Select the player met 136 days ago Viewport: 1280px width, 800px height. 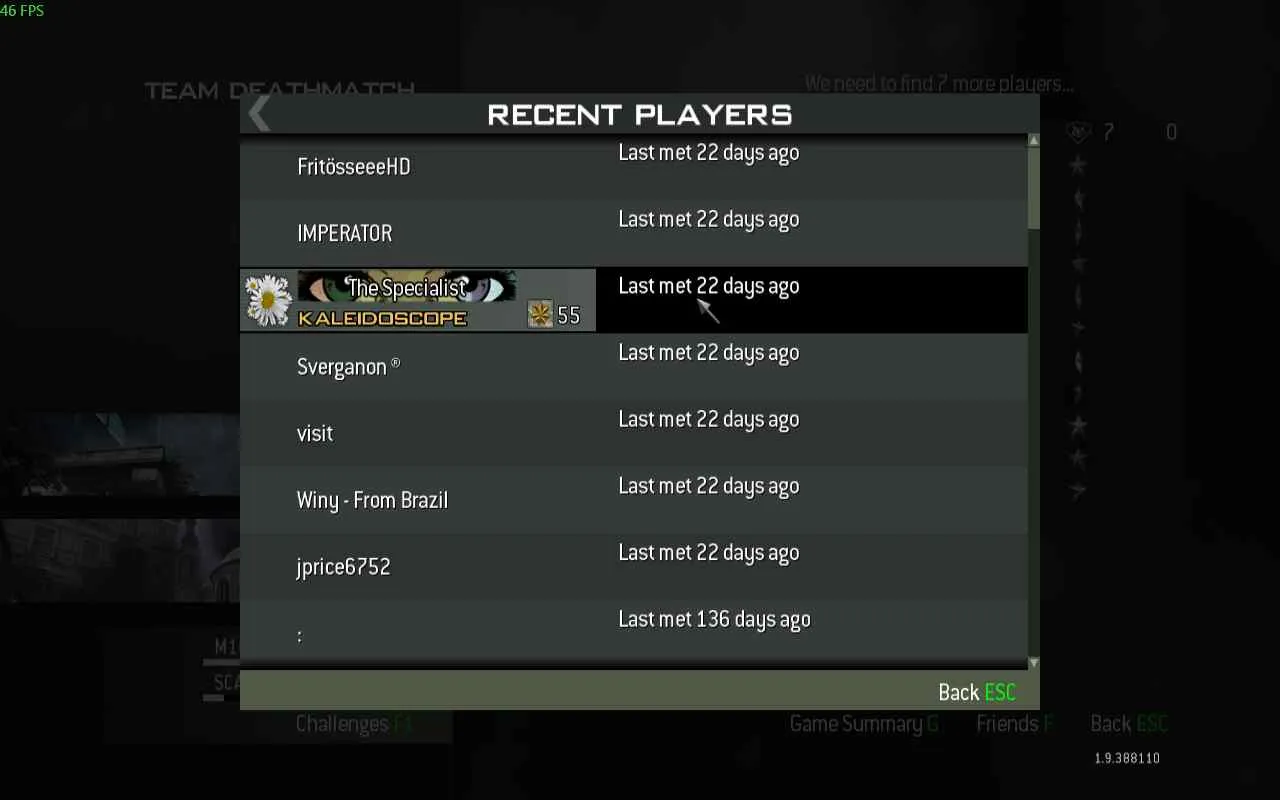[633, 631]
